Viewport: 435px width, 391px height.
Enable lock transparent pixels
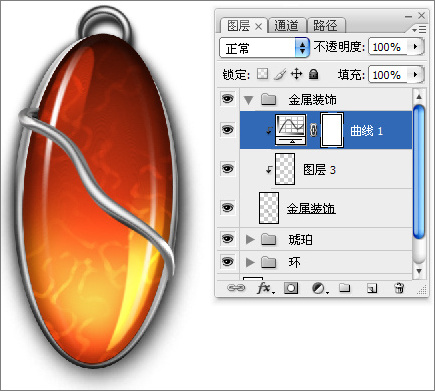click(x=262, y=74)
